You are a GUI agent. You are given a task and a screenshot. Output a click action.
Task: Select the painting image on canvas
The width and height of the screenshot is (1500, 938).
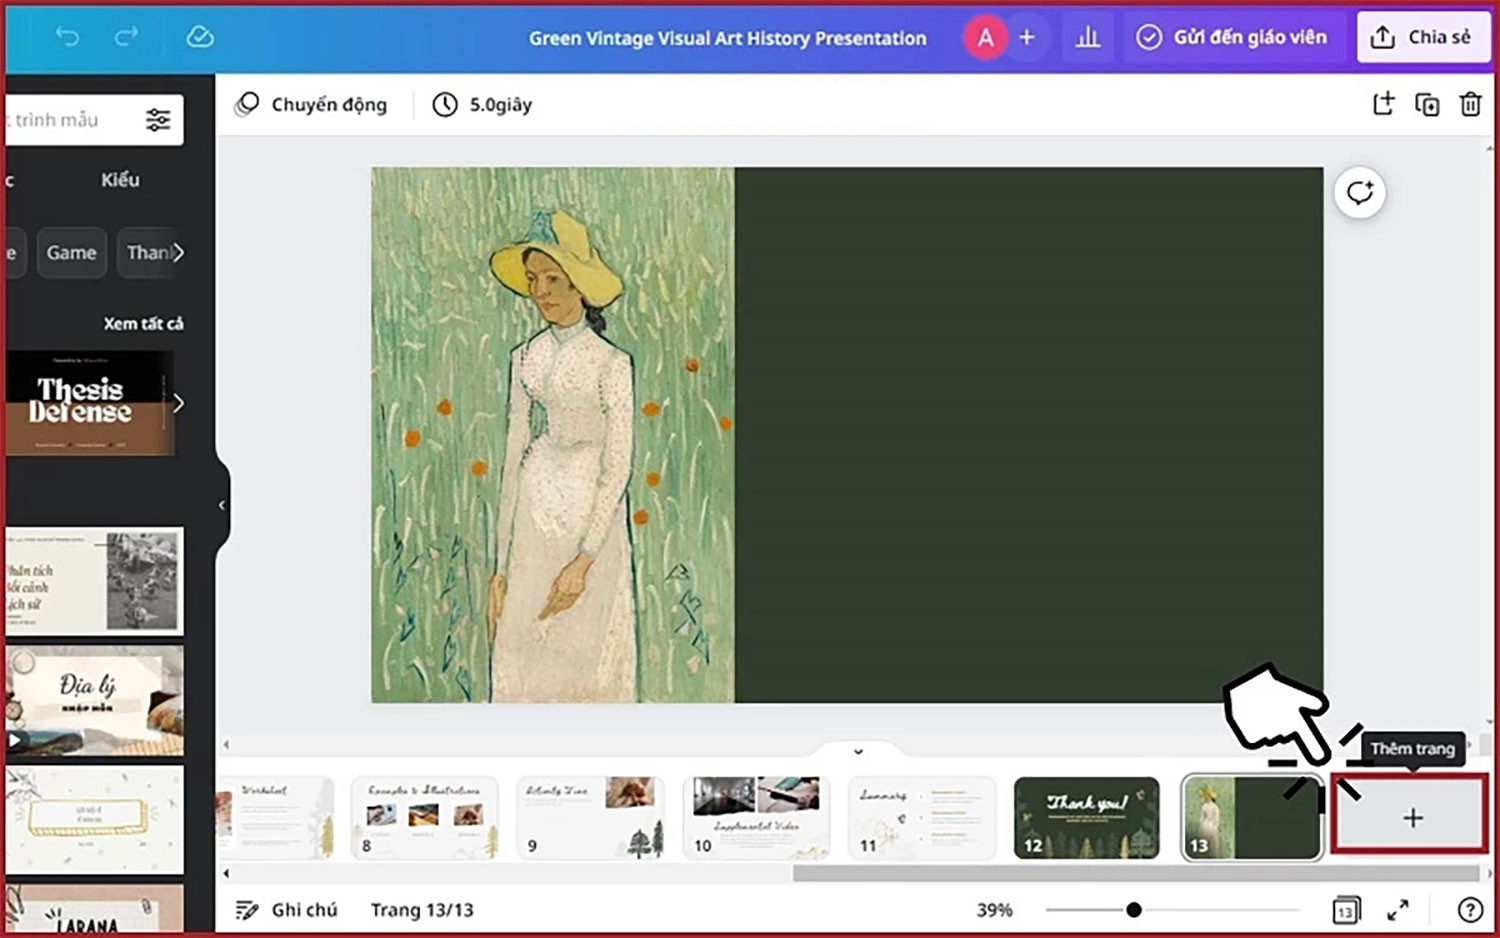click(x=553, y=435)
